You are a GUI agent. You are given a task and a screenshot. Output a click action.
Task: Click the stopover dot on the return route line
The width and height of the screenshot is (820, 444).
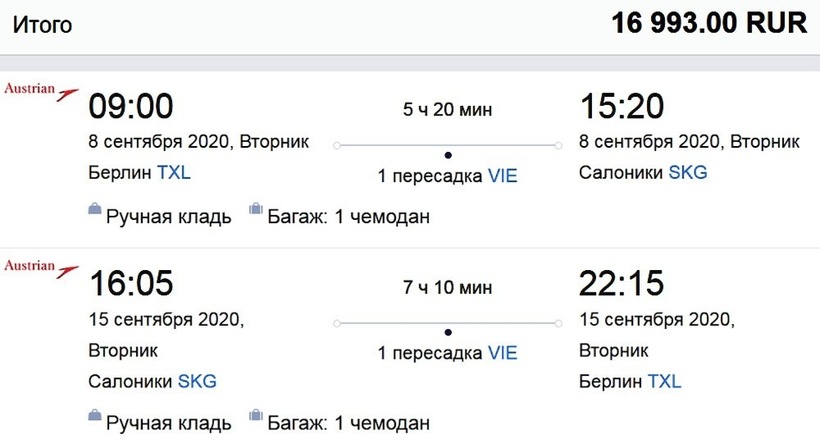click(x=448, y=331)
